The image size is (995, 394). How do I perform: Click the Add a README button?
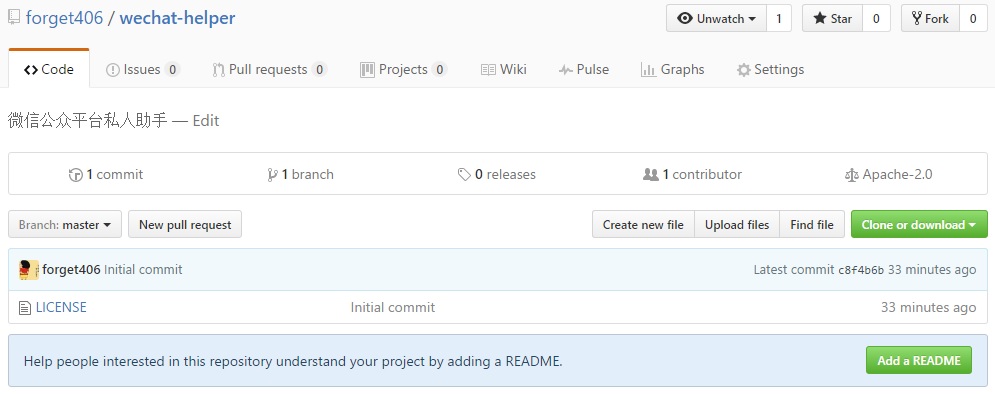pos(919,360)
